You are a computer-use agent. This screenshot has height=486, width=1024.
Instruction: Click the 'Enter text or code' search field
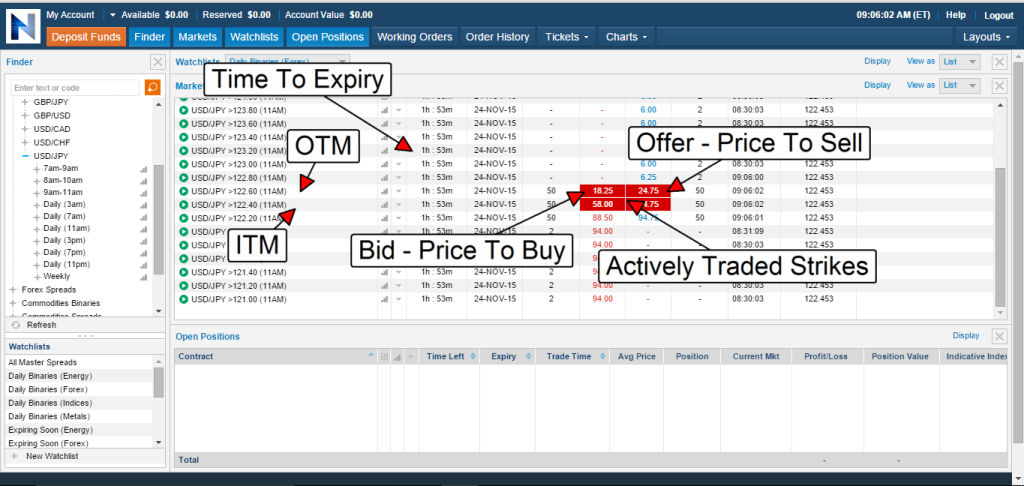pos(76,88)
